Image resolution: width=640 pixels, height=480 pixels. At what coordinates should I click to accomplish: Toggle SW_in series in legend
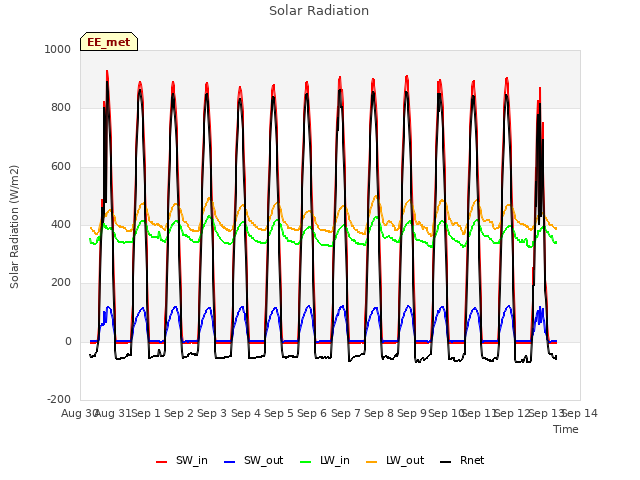tap(182, 461)
